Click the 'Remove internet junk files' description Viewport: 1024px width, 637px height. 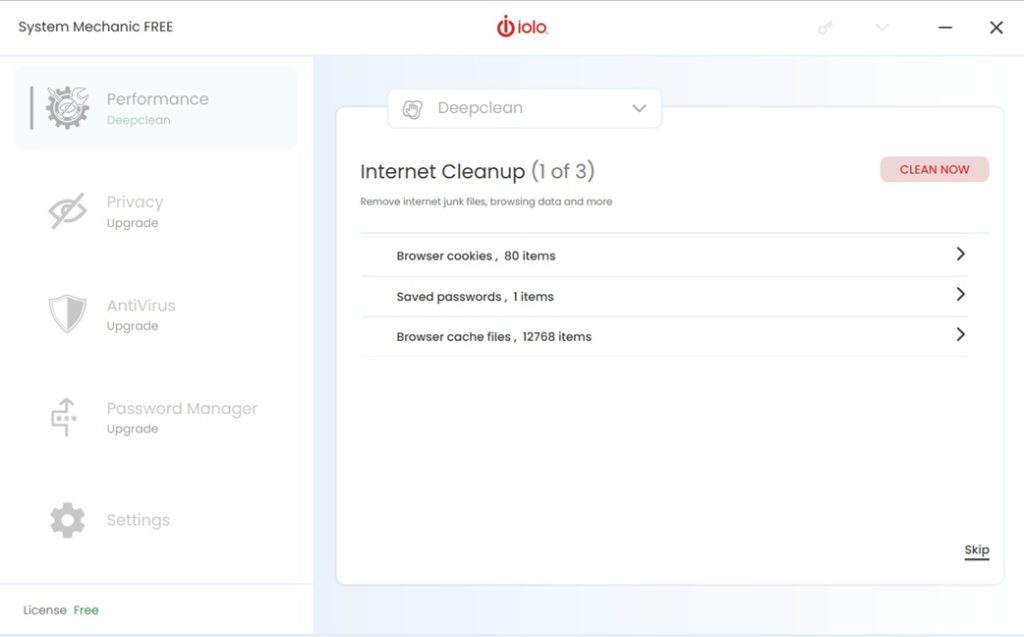486,202
